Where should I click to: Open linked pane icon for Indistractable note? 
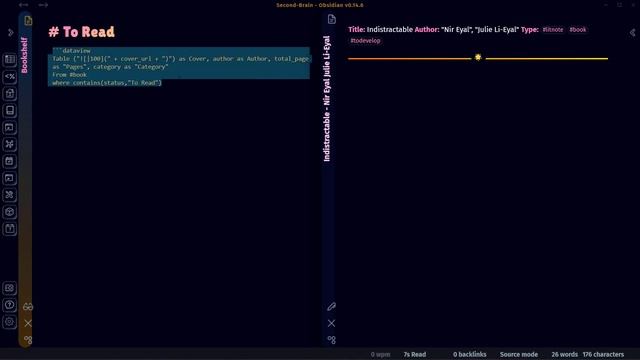(x=331, y=340)
